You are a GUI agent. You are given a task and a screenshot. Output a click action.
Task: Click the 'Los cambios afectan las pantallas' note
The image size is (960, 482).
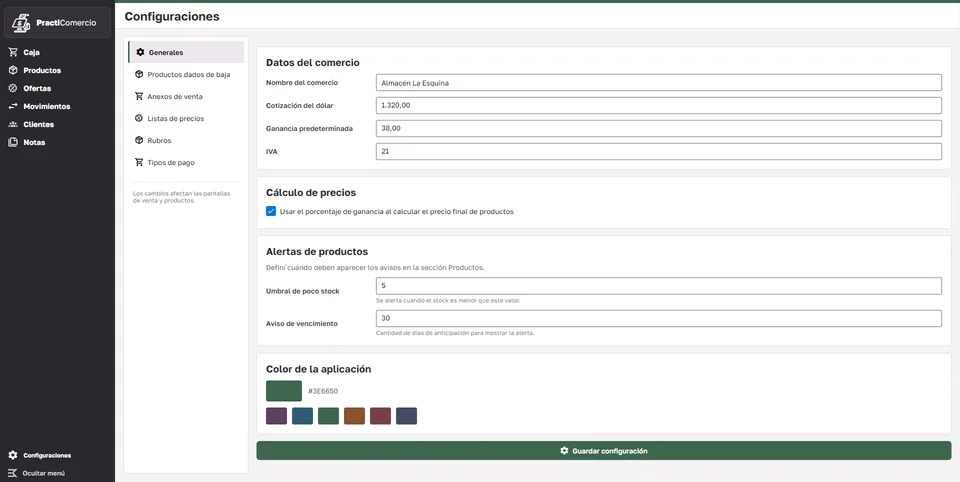[182, 197]
